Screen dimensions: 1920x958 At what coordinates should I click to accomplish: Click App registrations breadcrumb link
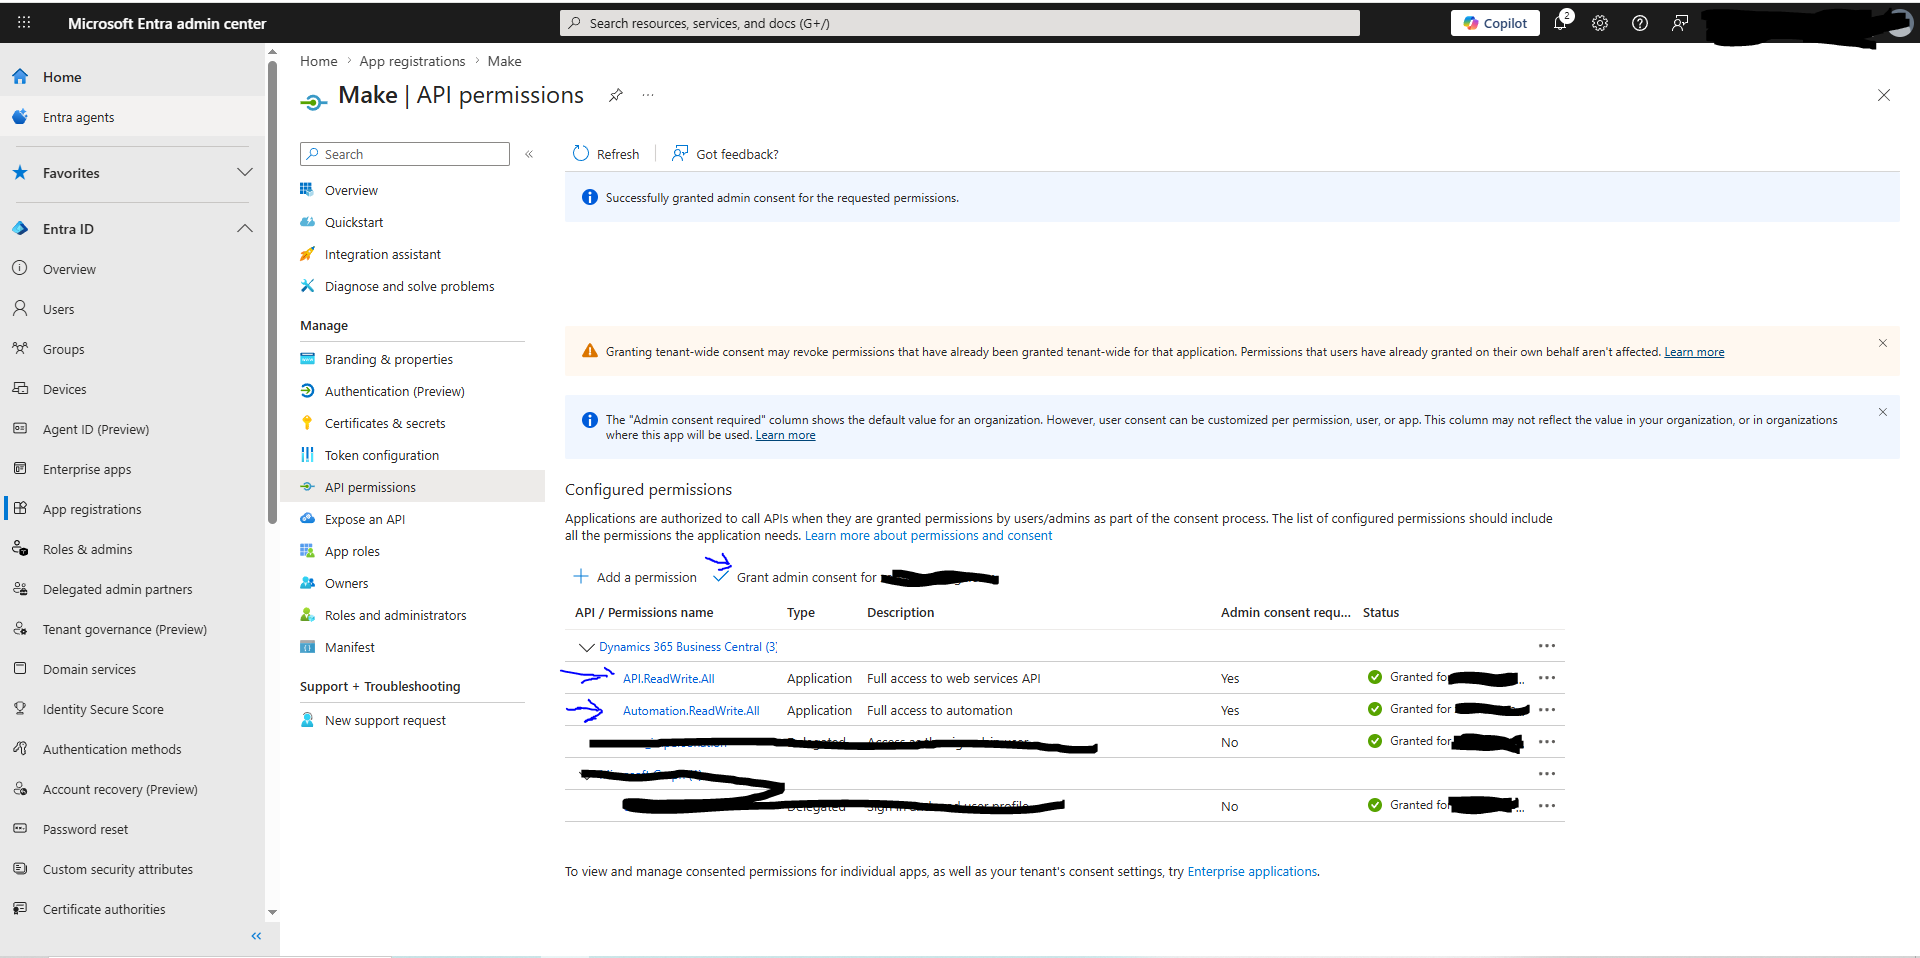412,61
